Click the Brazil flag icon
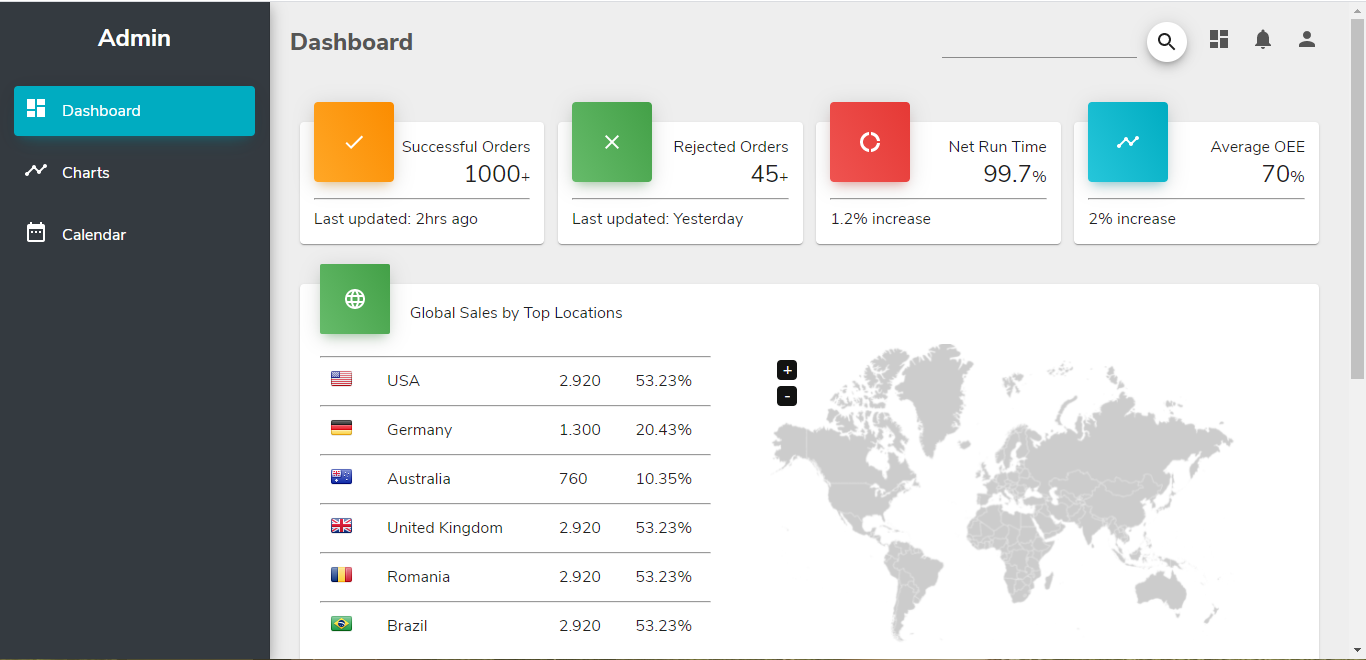This screenshot has width=1366, height=660. [341, 624]
